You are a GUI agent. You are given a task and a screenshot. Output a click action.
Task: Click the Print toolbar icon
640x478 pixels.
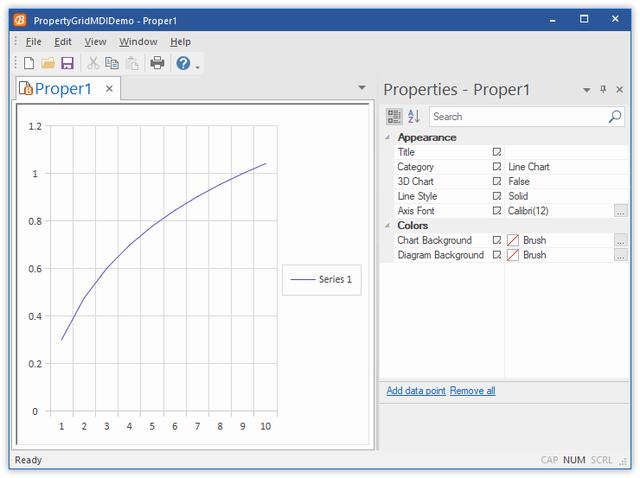click(x=157, y=63)
